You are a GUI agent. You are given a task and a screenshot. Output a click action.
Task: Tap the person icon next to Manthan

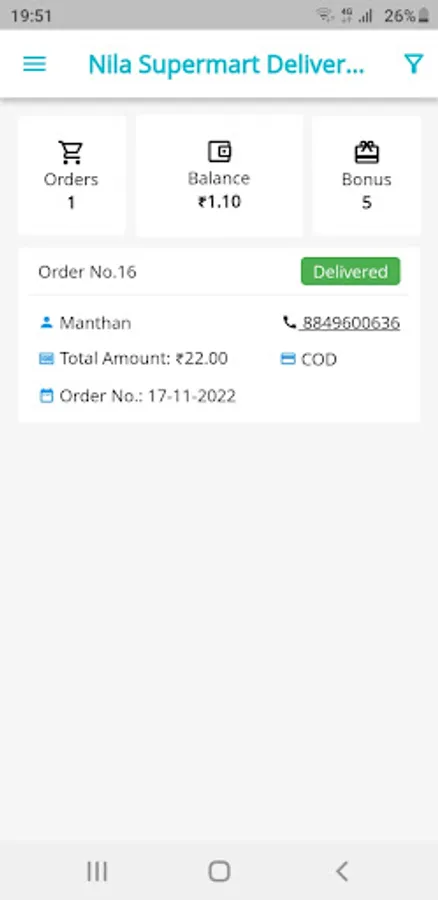(x=46, y=323)
